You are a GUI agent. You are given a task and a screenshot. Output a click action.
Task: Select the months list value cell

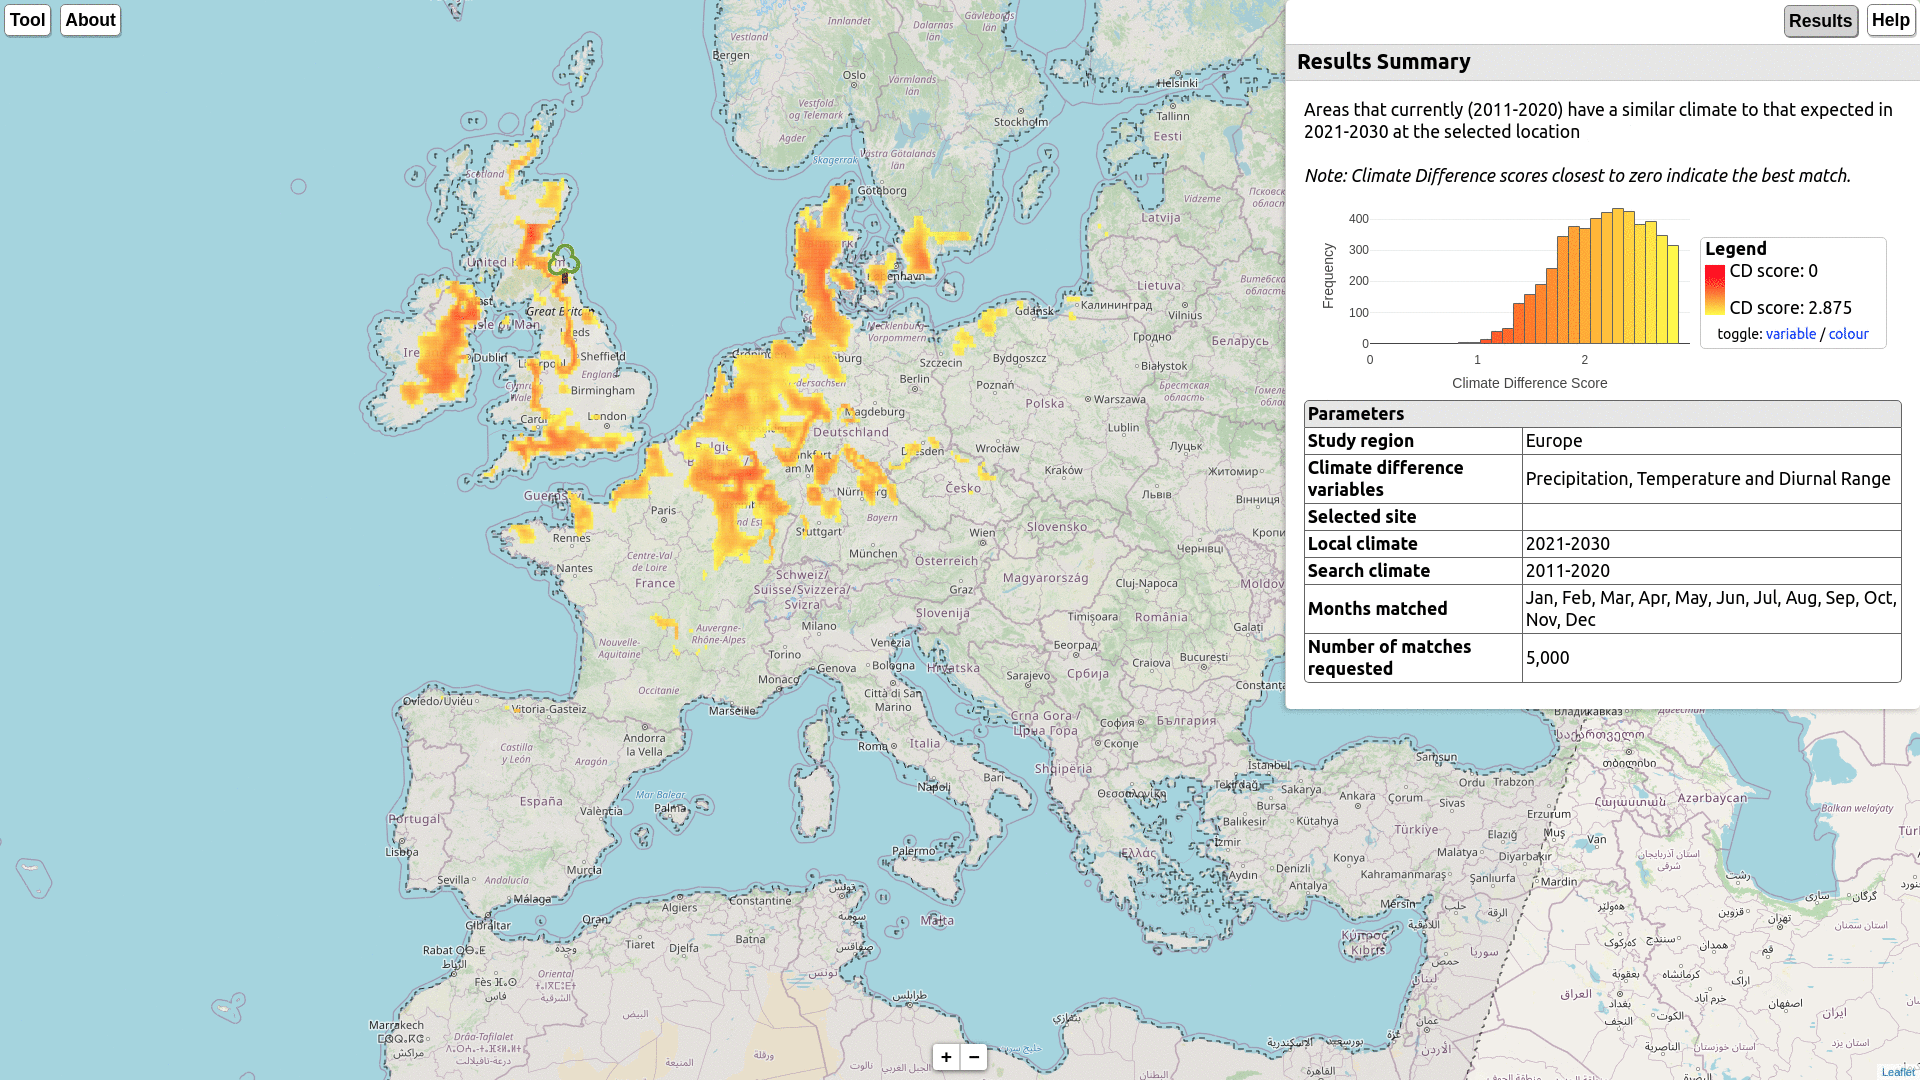[x=1711, y=609]
